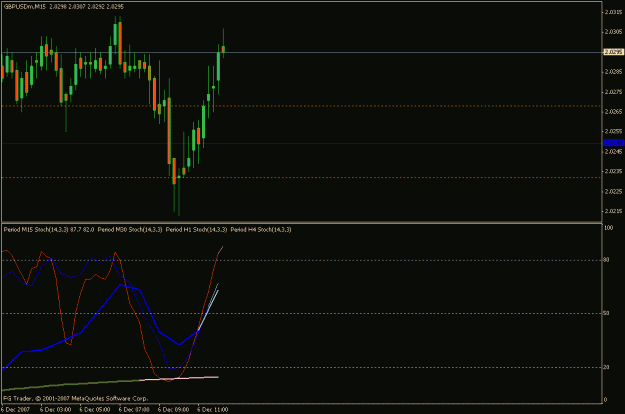Click the '6 Dec 09:00' time axis label
625x414 pixels.
(173, 410)
